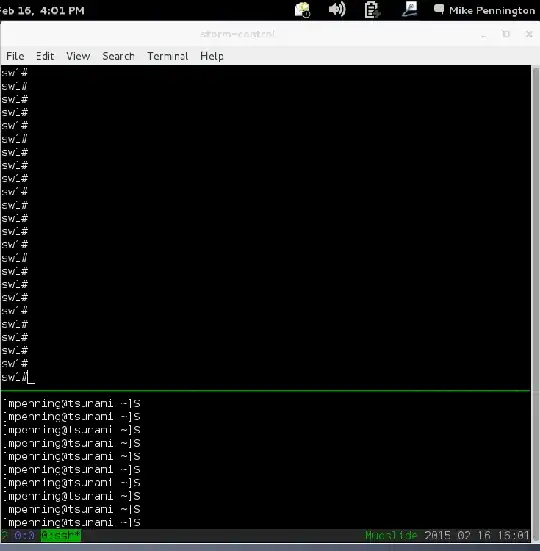Image resolution: width=540 pixels, height=551 pixels.
Task: Minimize the storm-control terminal window
Action: (484, 34)
